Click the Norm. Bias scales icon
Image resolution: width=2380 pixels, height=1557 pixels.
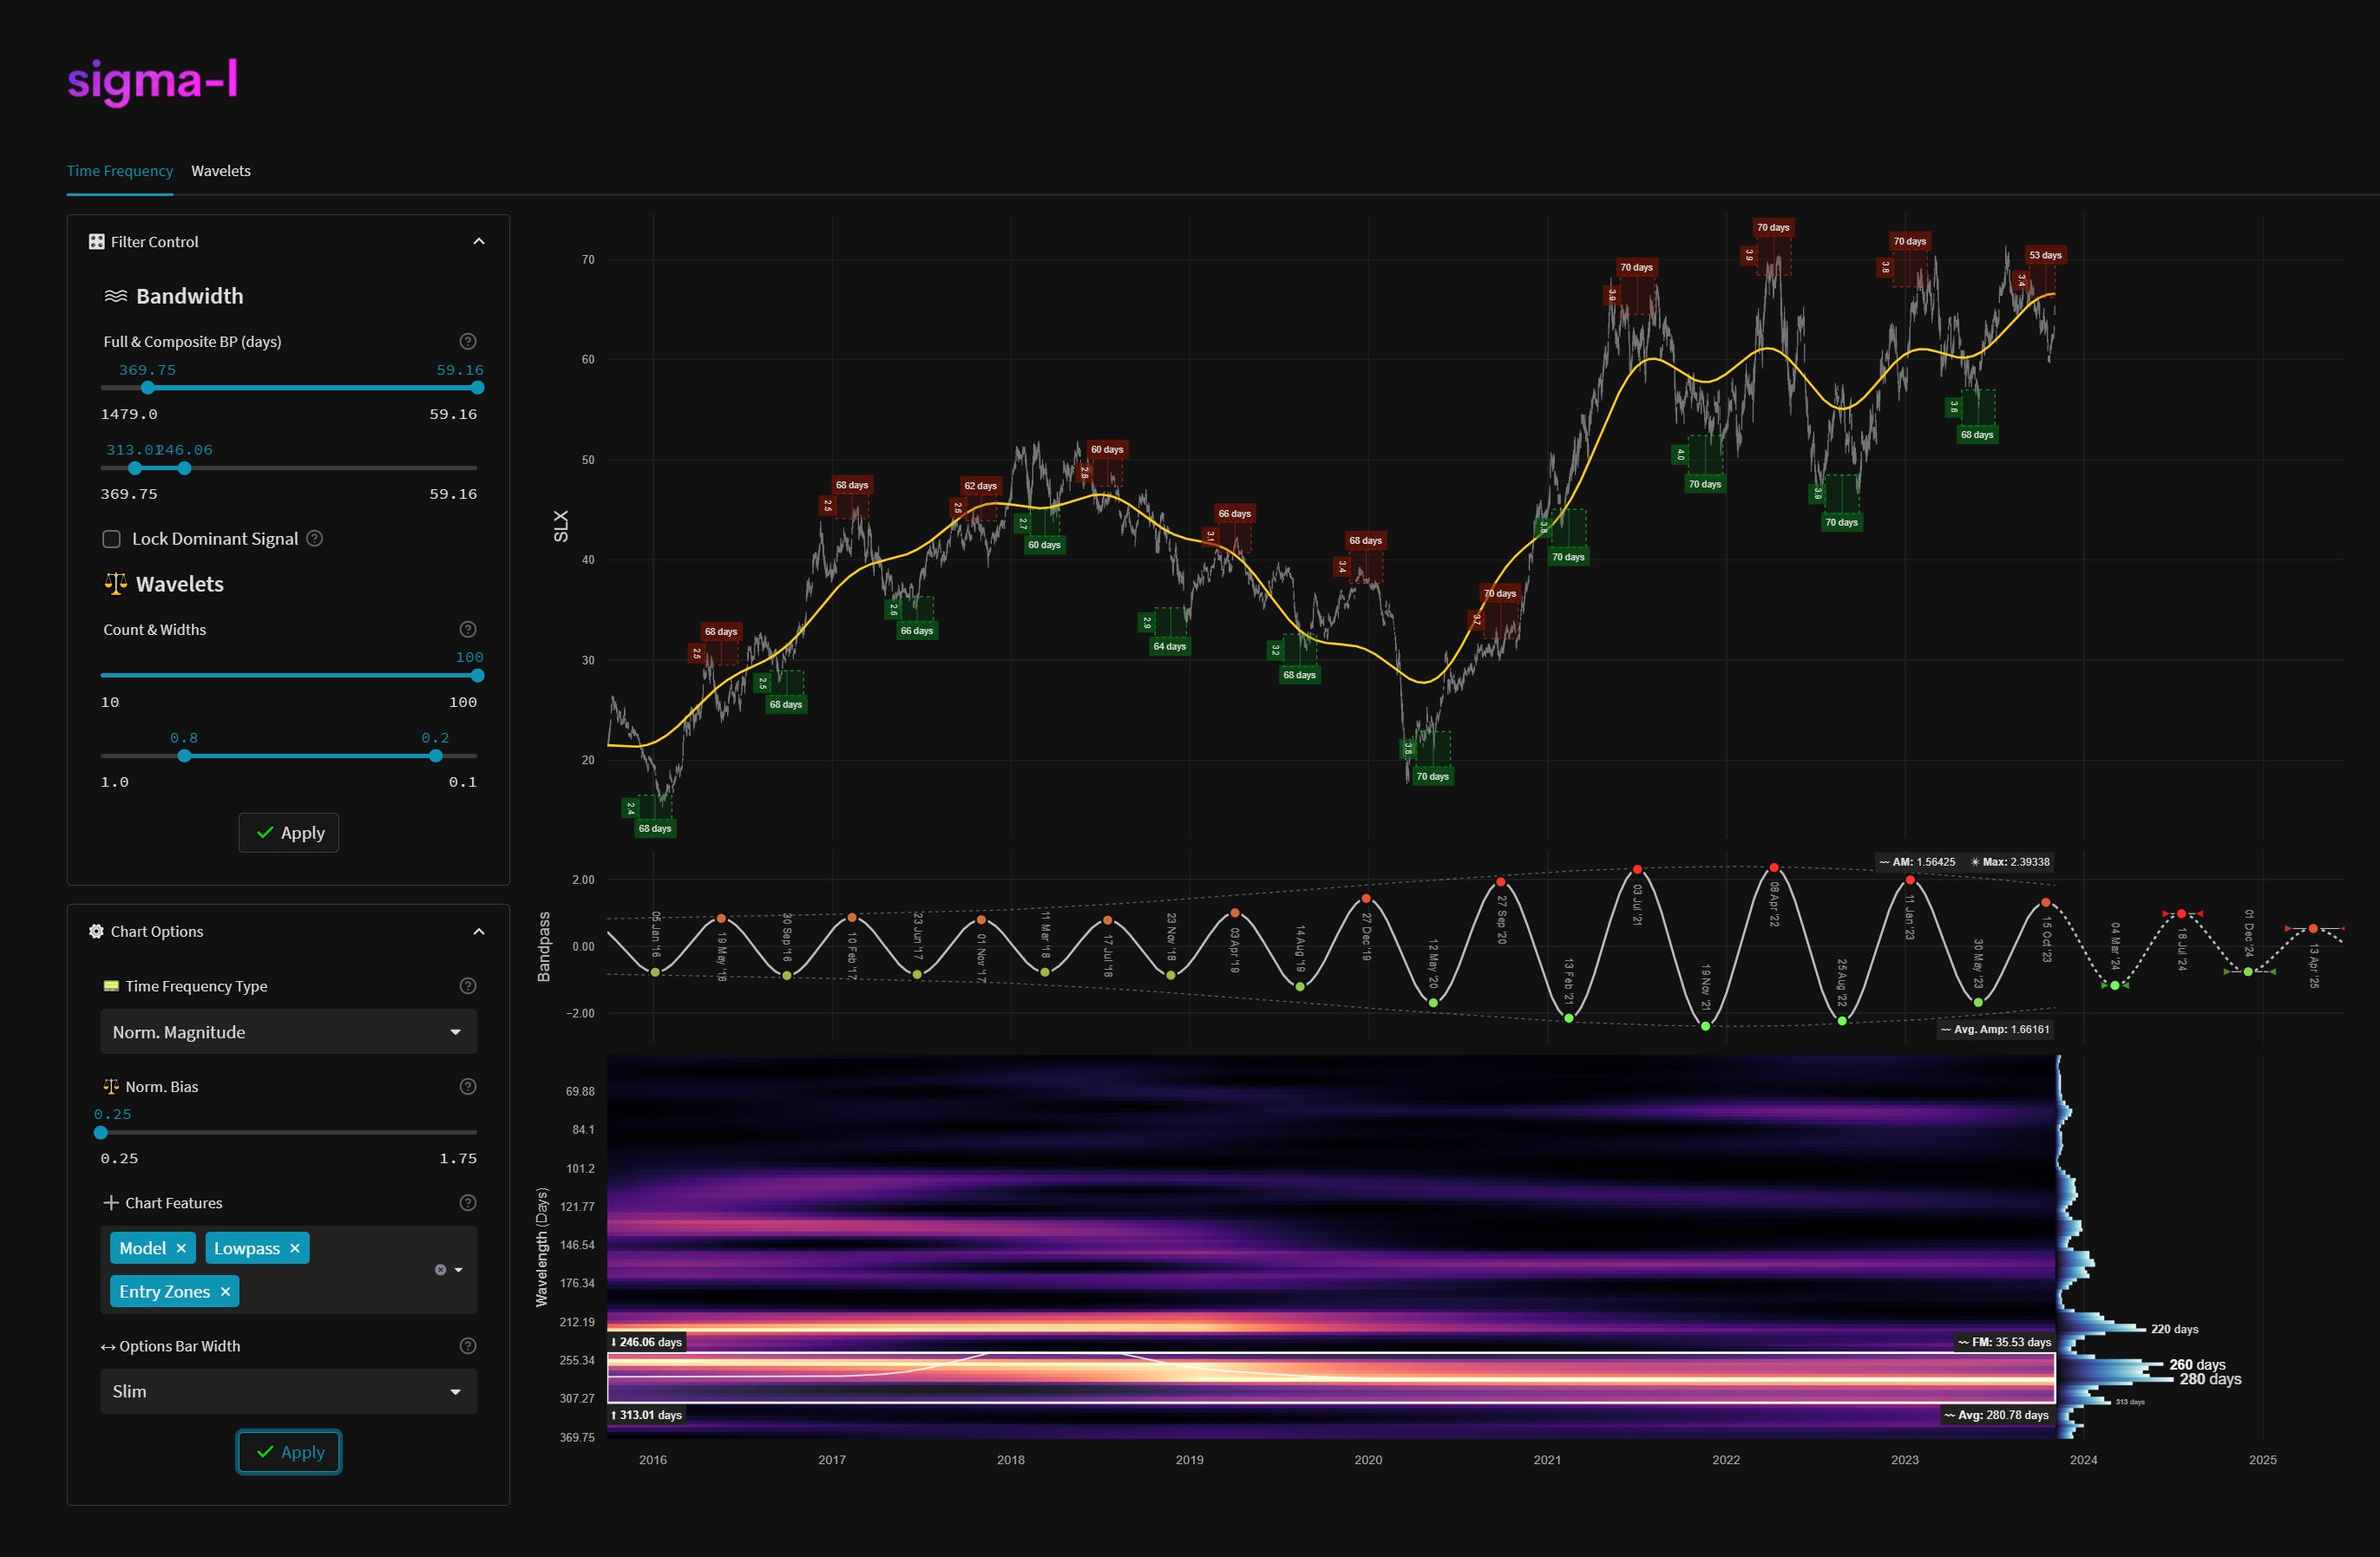[111, 1087]
